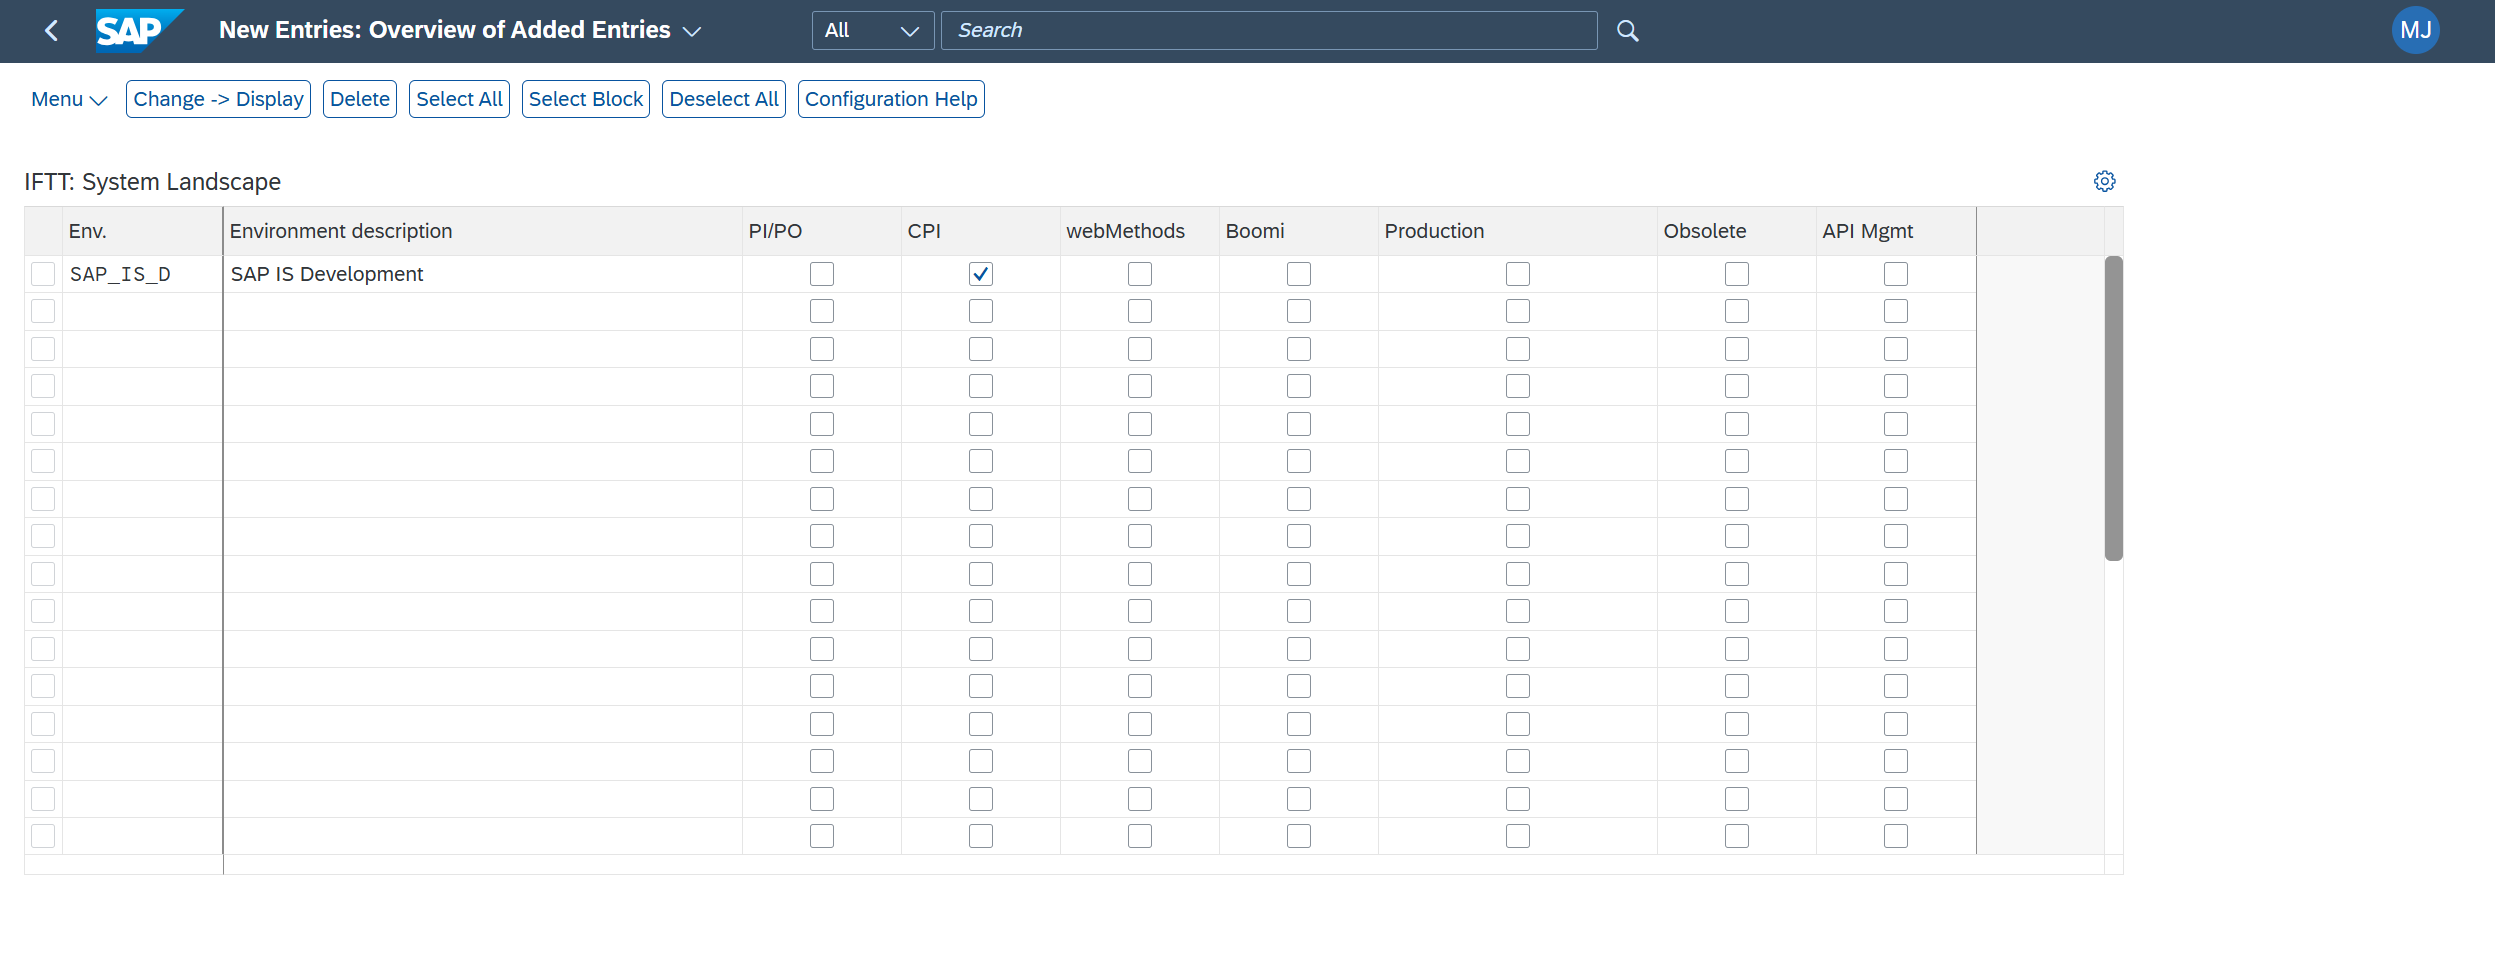Check PI/PO for SAP_IS_D row
This screenshot has width=2495, height=962.
pos(821,274)
